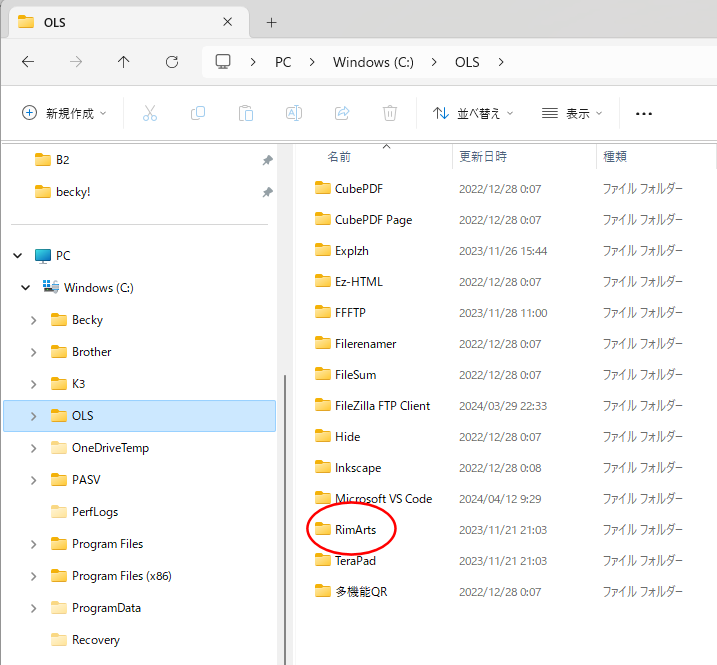Viewport: 717px width, 665px height.
Task: Open the 並べ替え sort dropdown
Action: [473, 113]
